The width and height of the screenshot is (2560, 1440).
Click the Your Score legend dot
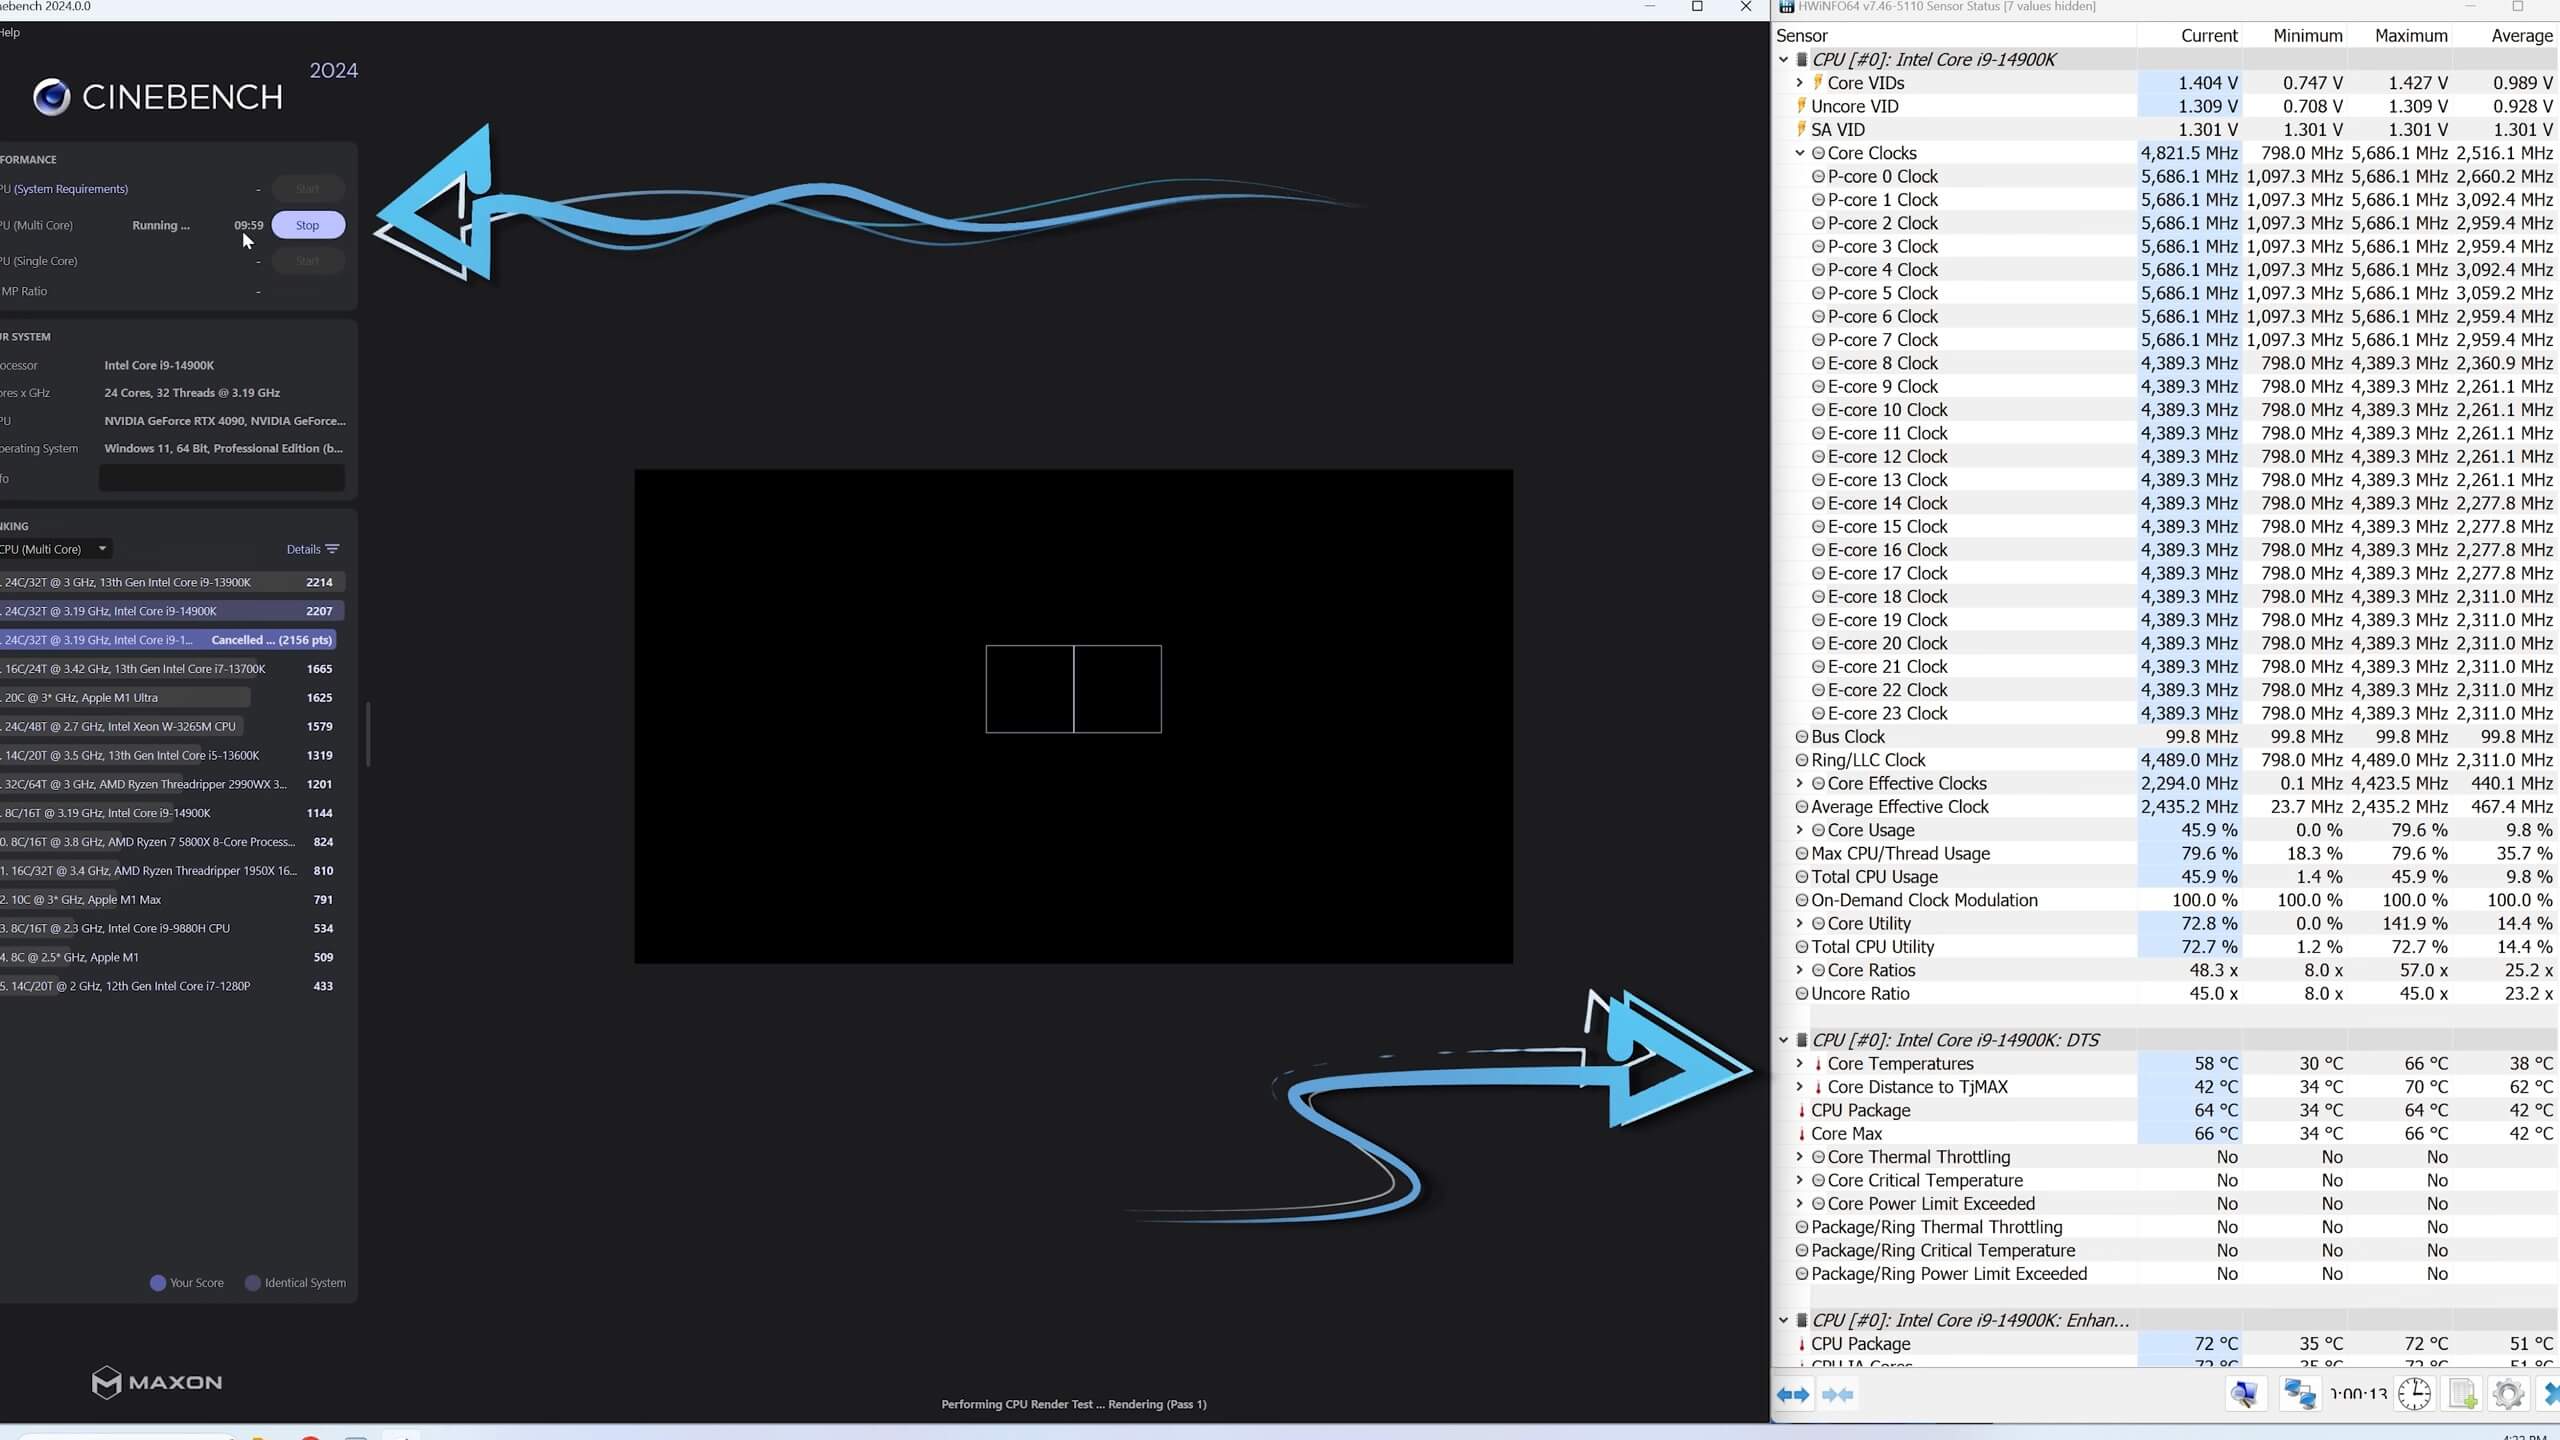pos(158,1283)
